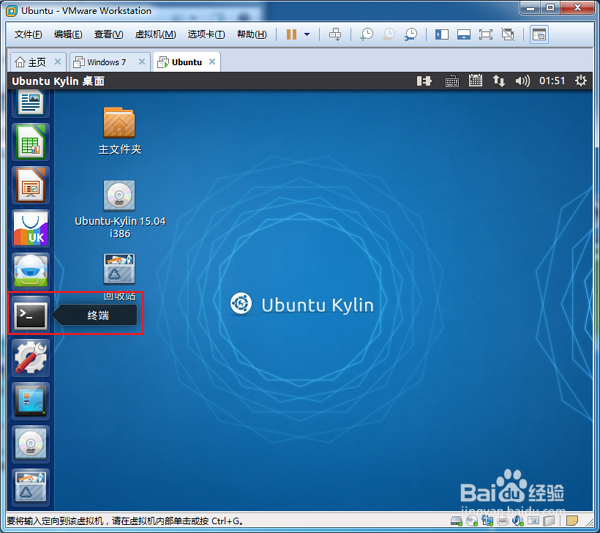Image resolution: width=600 pixels, height=533 pixels.
Task: Click the network adapter icon in status bar
Action: [x=488, y=521]
